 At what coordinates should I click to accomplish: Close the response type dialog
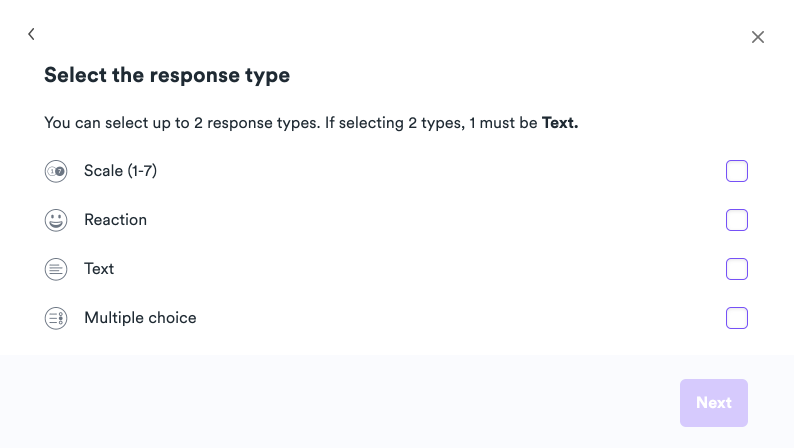[x=758, y=37]
